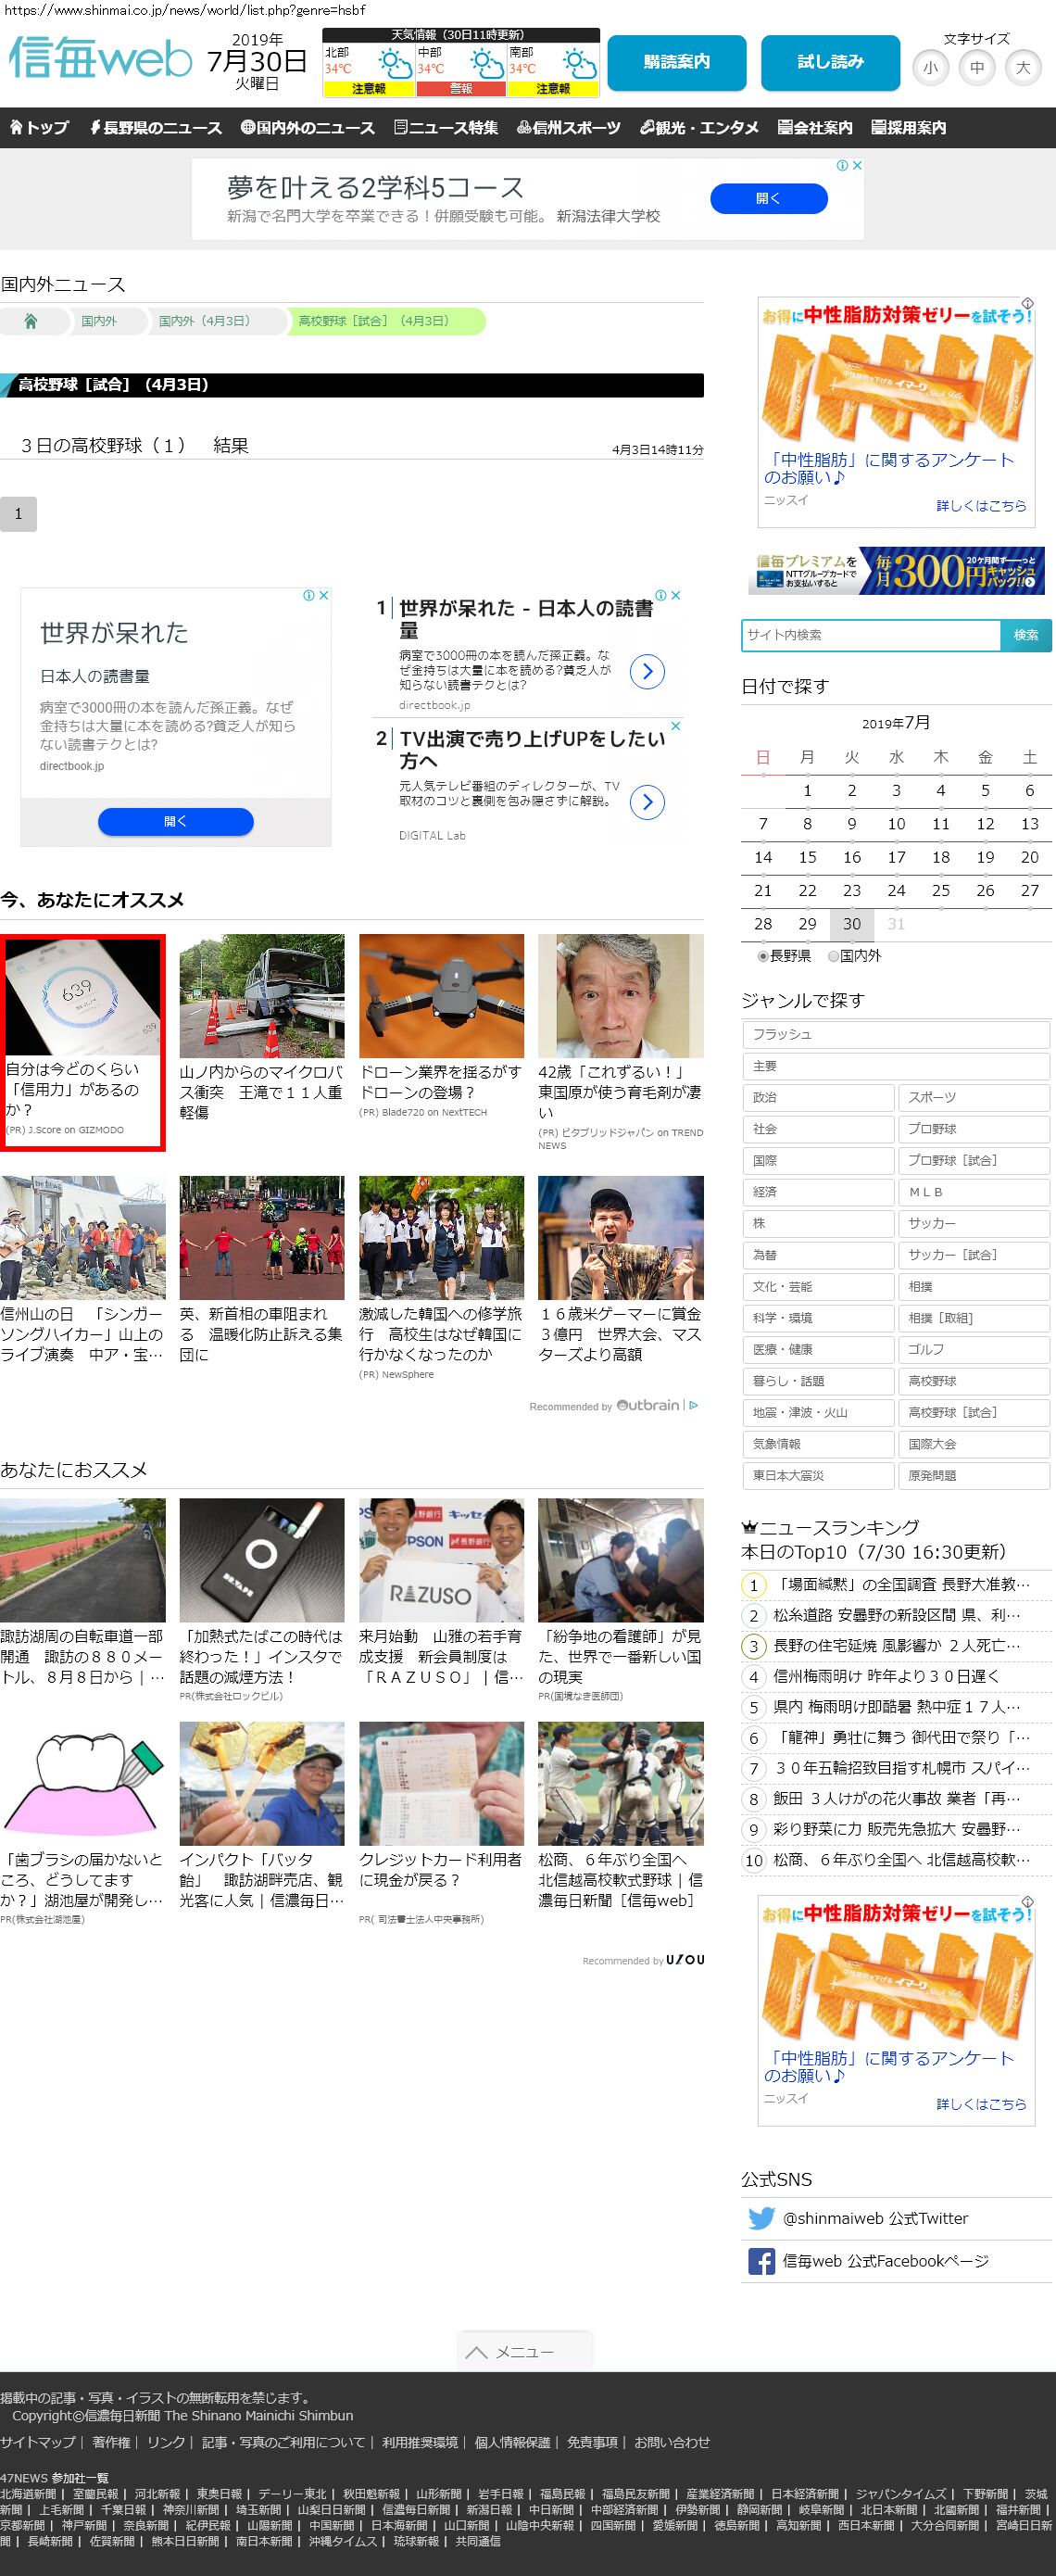Set text size to large (大)
This screenshot has width=1056, height=2576.
point(1022,68)
